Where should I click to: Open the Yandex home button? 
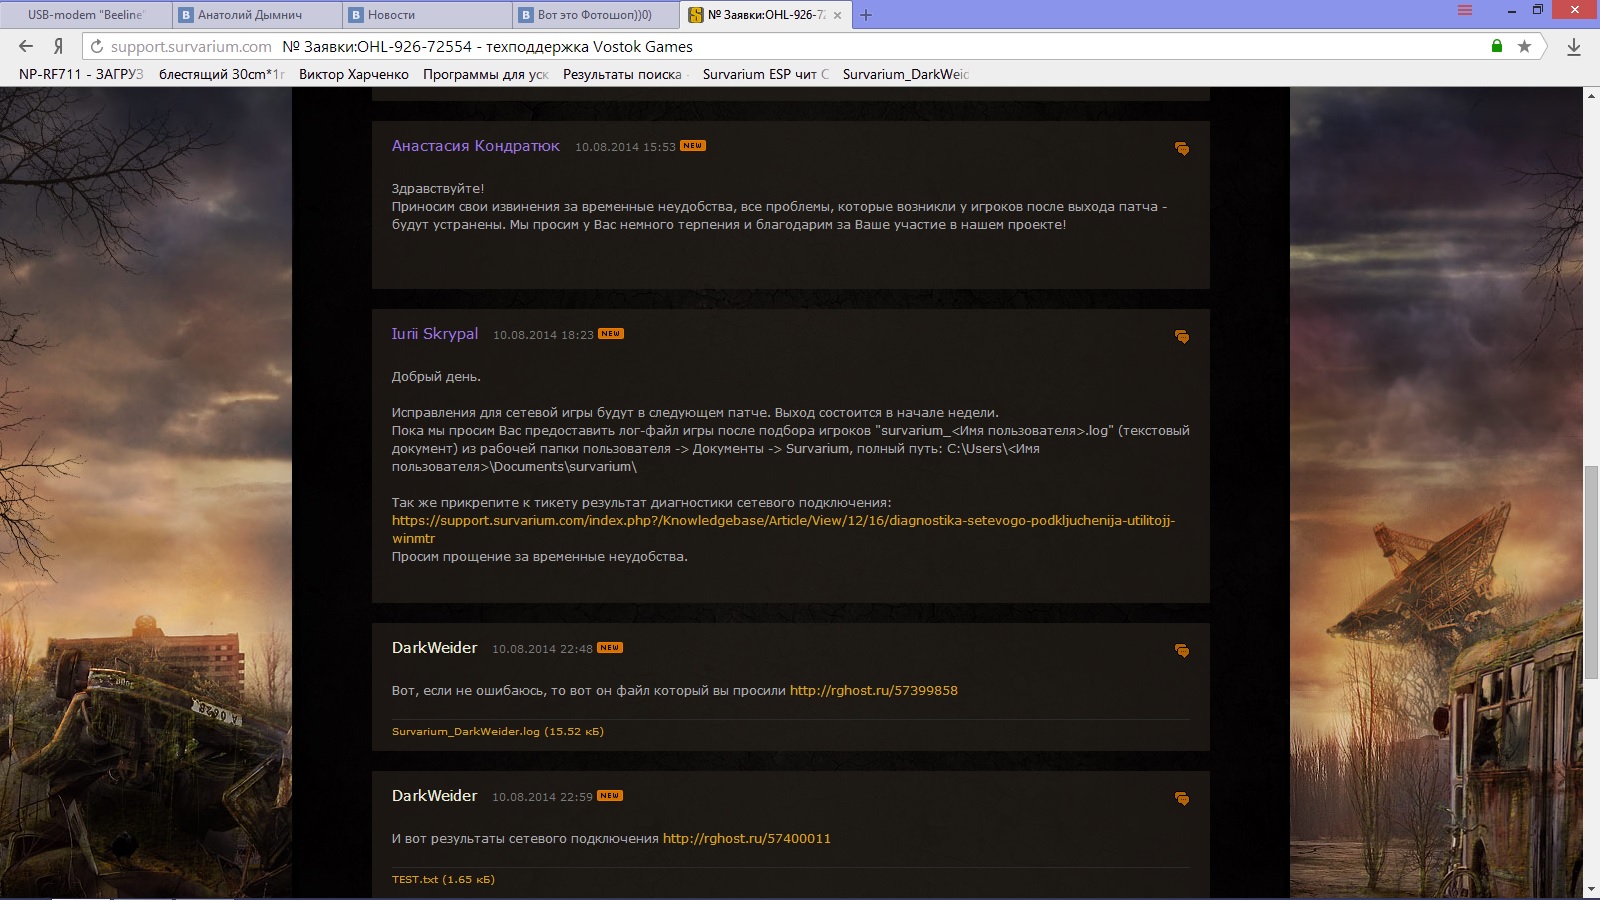(58, 46)
